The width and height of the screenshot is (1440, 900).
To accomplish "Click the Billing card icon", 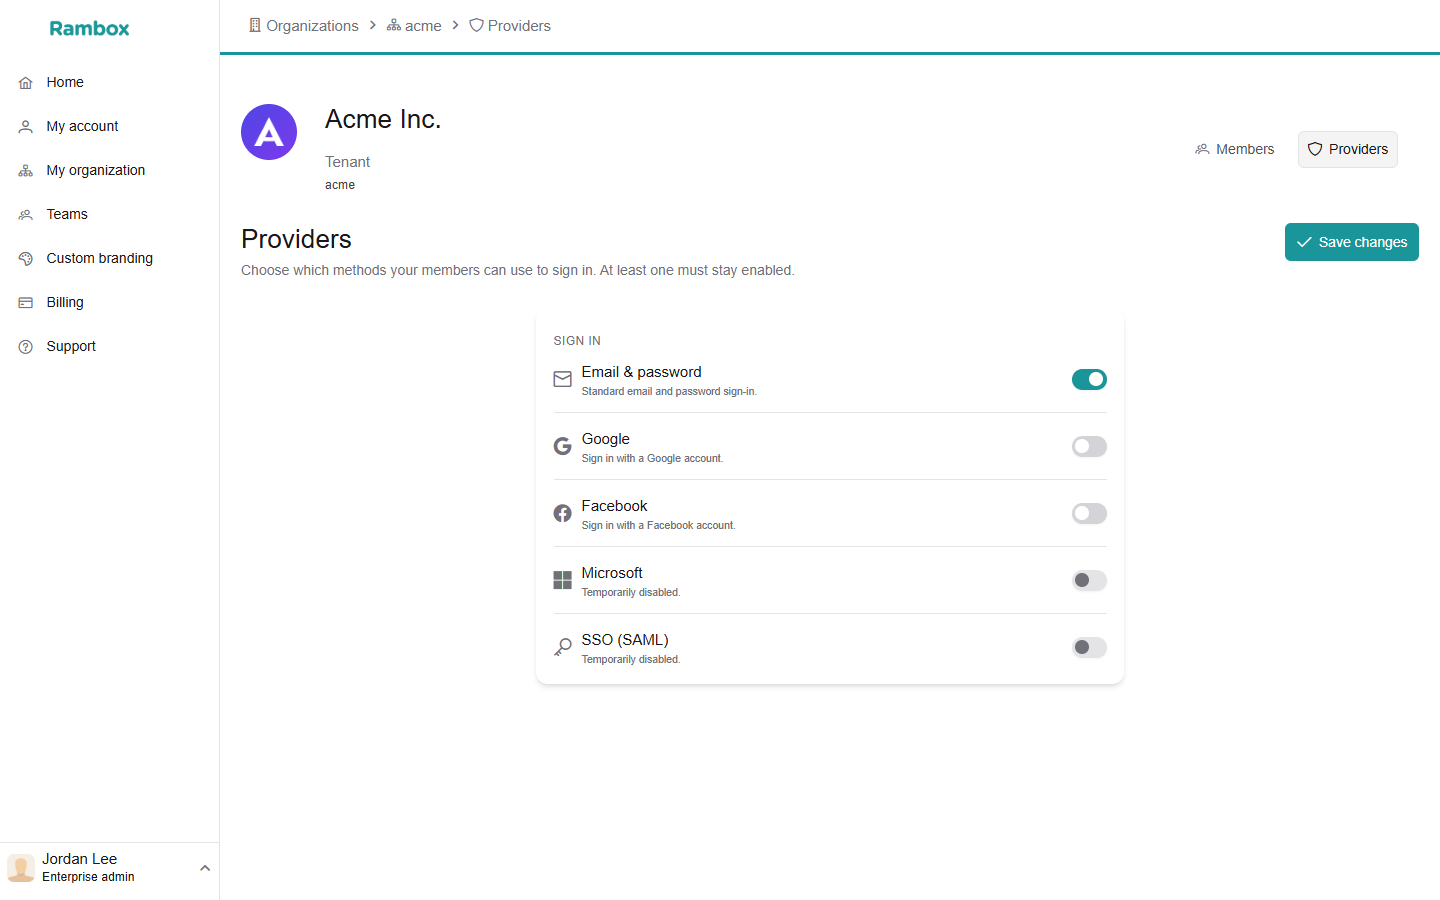I will [x=26, y=303].
